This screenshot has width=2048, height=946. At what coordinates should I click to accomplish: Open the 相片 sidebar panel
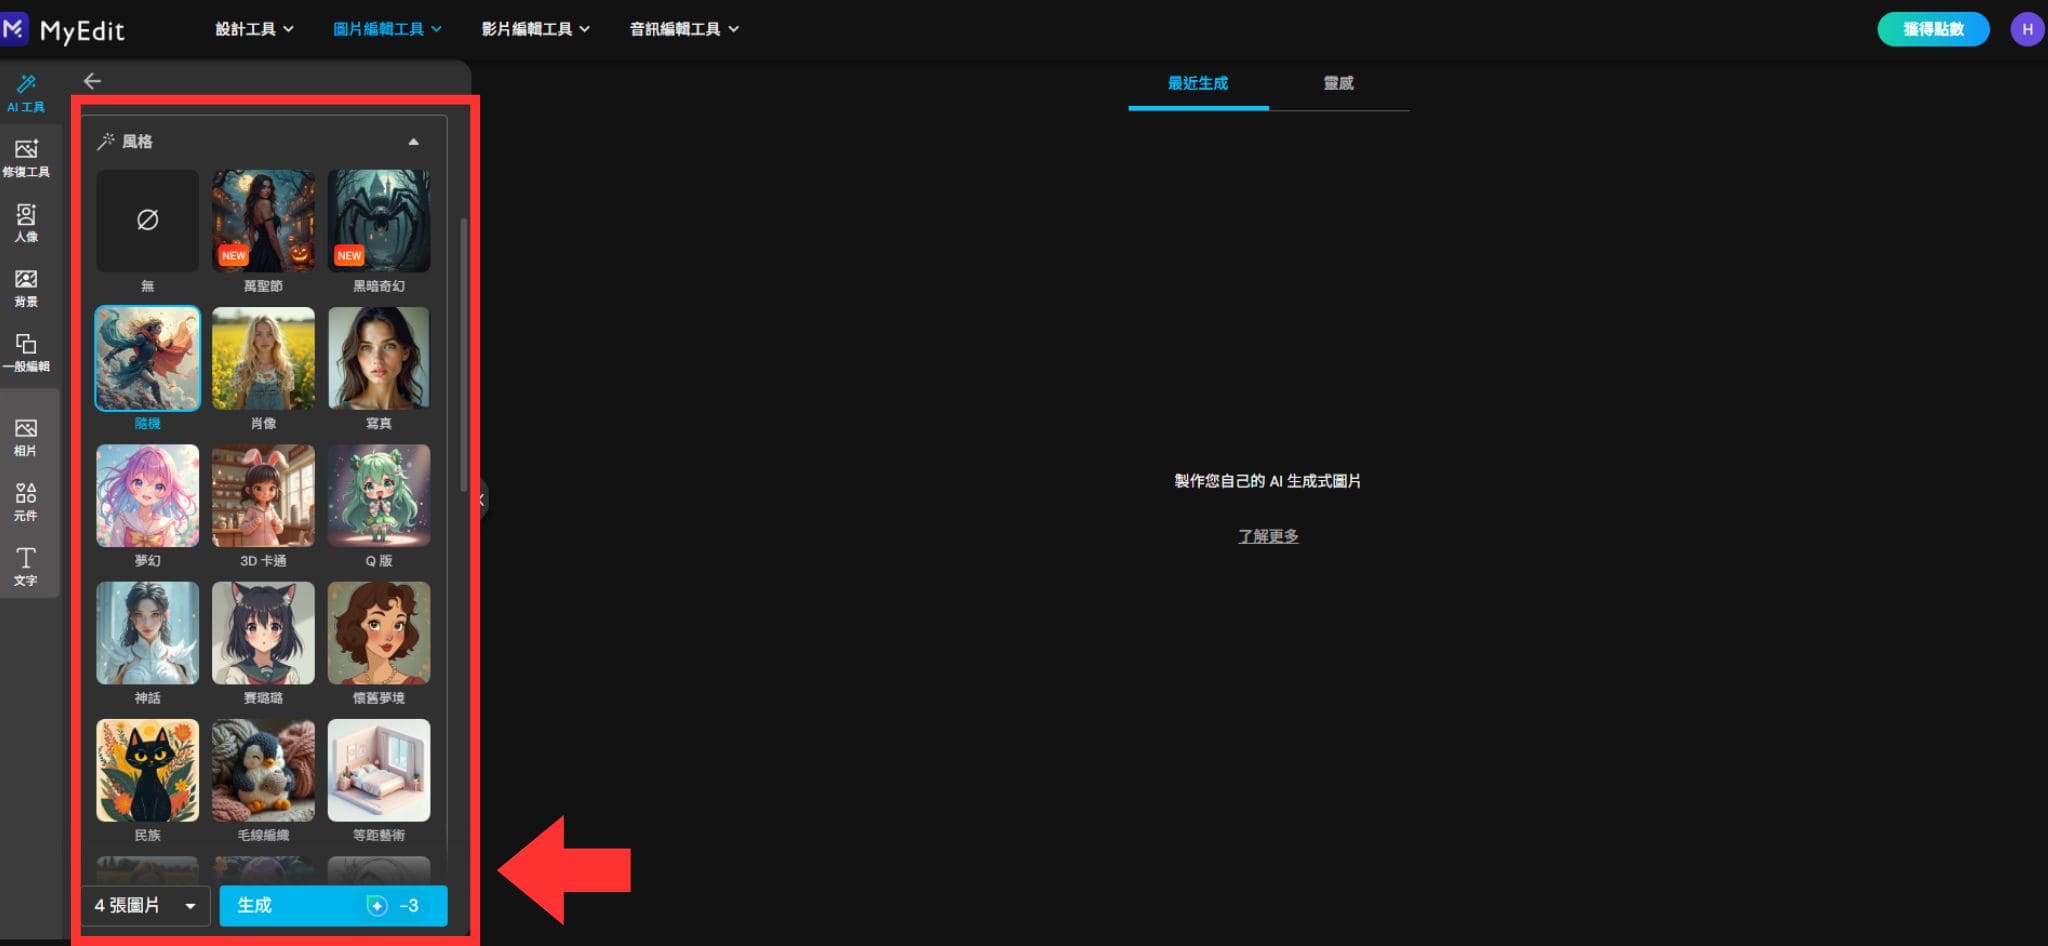(x=26, y=437)
